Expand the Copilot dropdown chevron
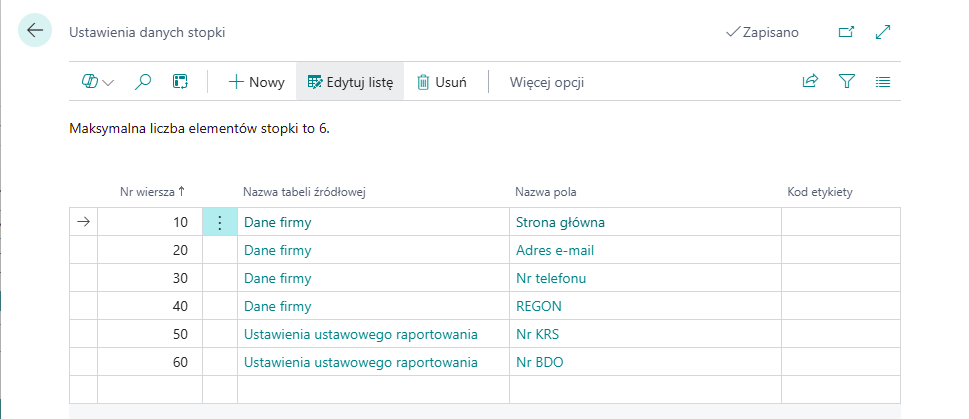969x419 pixels. tap(108, 82)
